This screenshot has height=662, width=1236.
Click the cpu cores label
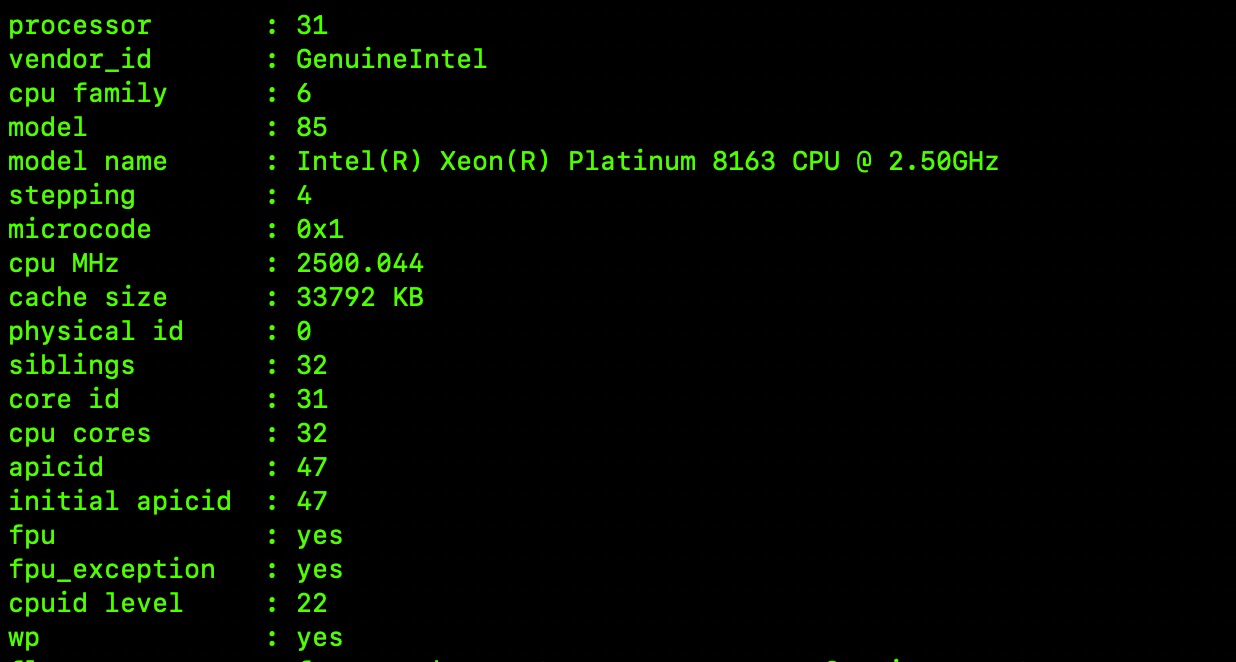pos(80,433)
